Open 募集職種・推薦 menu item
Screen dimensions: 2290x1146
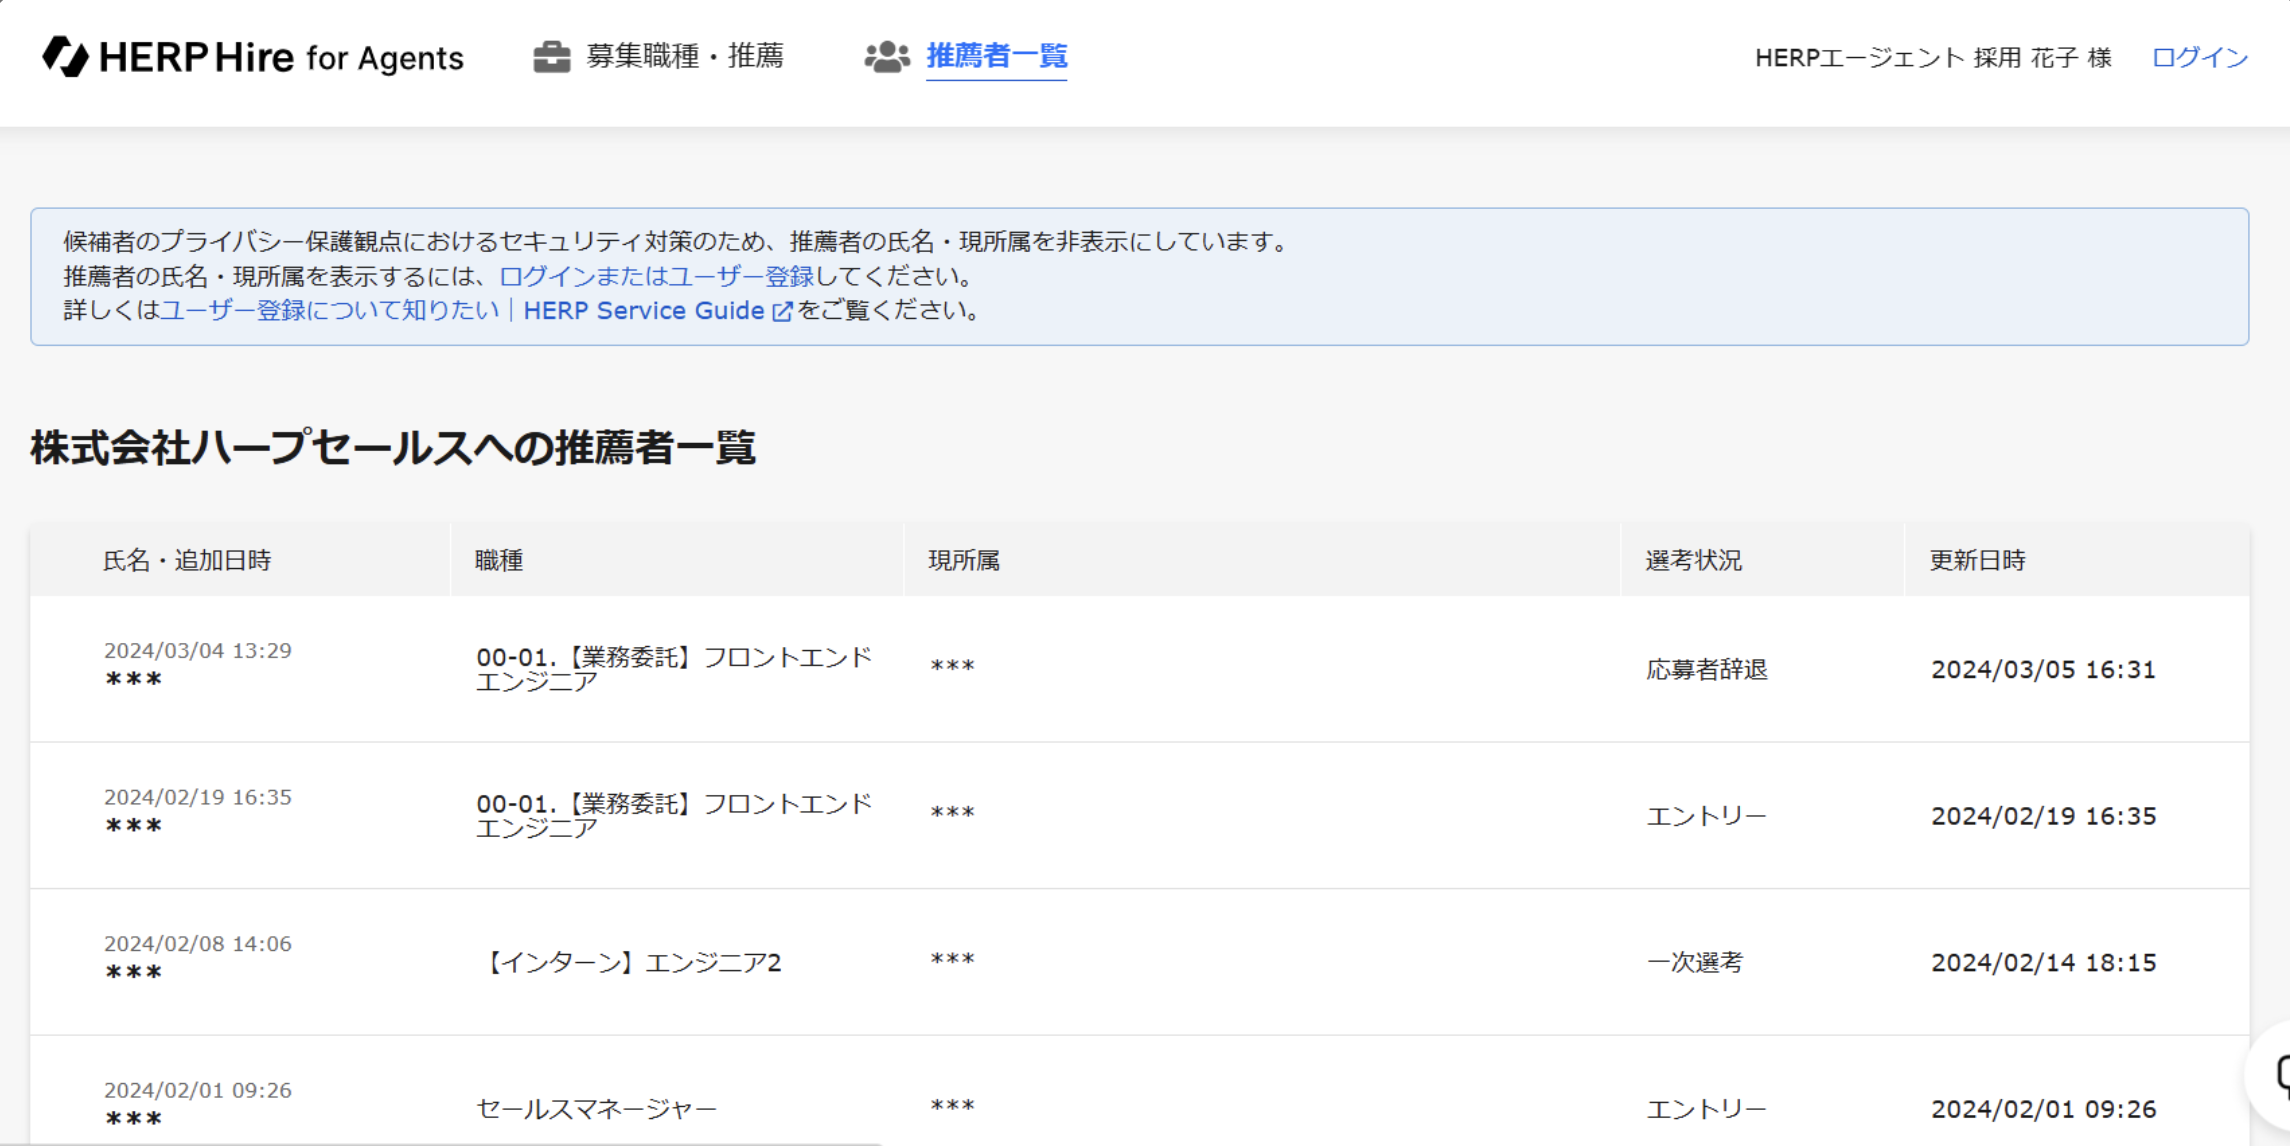684,56
